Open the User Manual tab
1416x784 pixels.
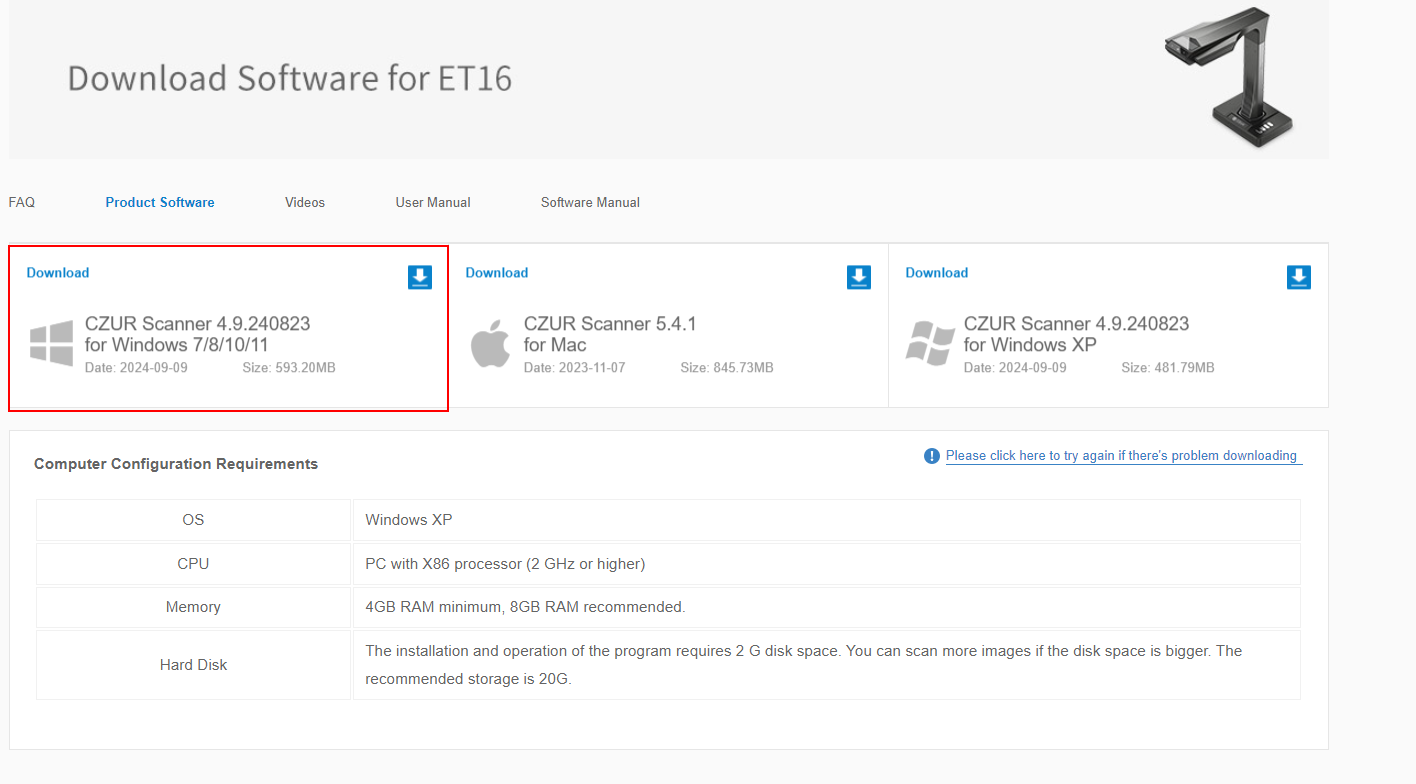[x=433, y=202]
